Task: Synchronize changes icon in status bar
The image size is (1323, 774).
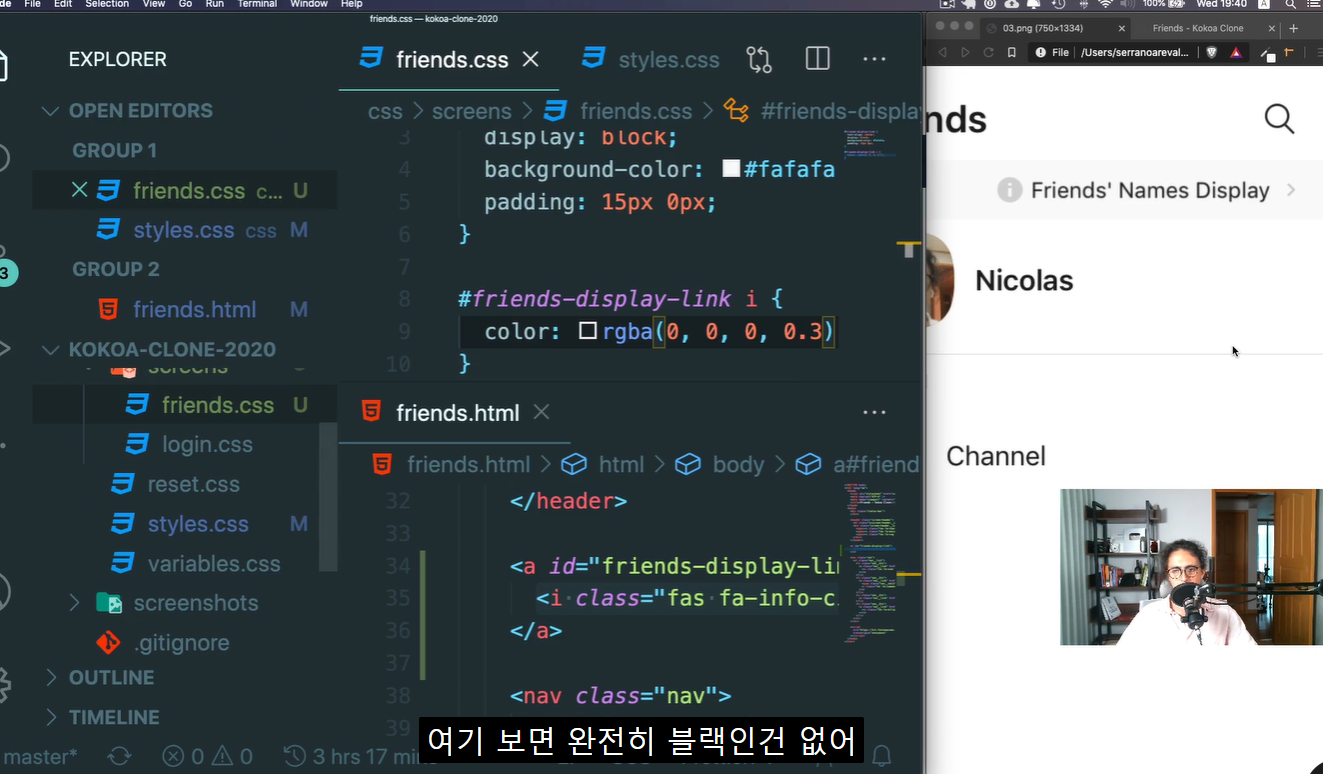Action: click(118, 757)
